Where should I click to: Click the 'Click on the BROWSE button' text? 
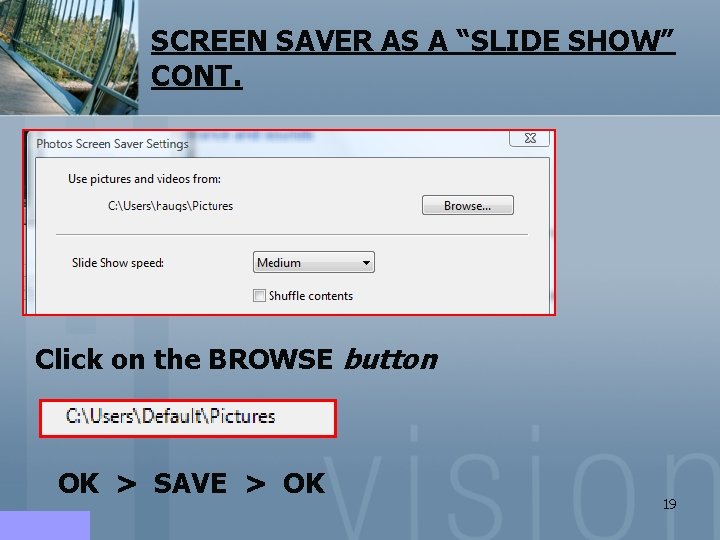click(x=236, y=359)
